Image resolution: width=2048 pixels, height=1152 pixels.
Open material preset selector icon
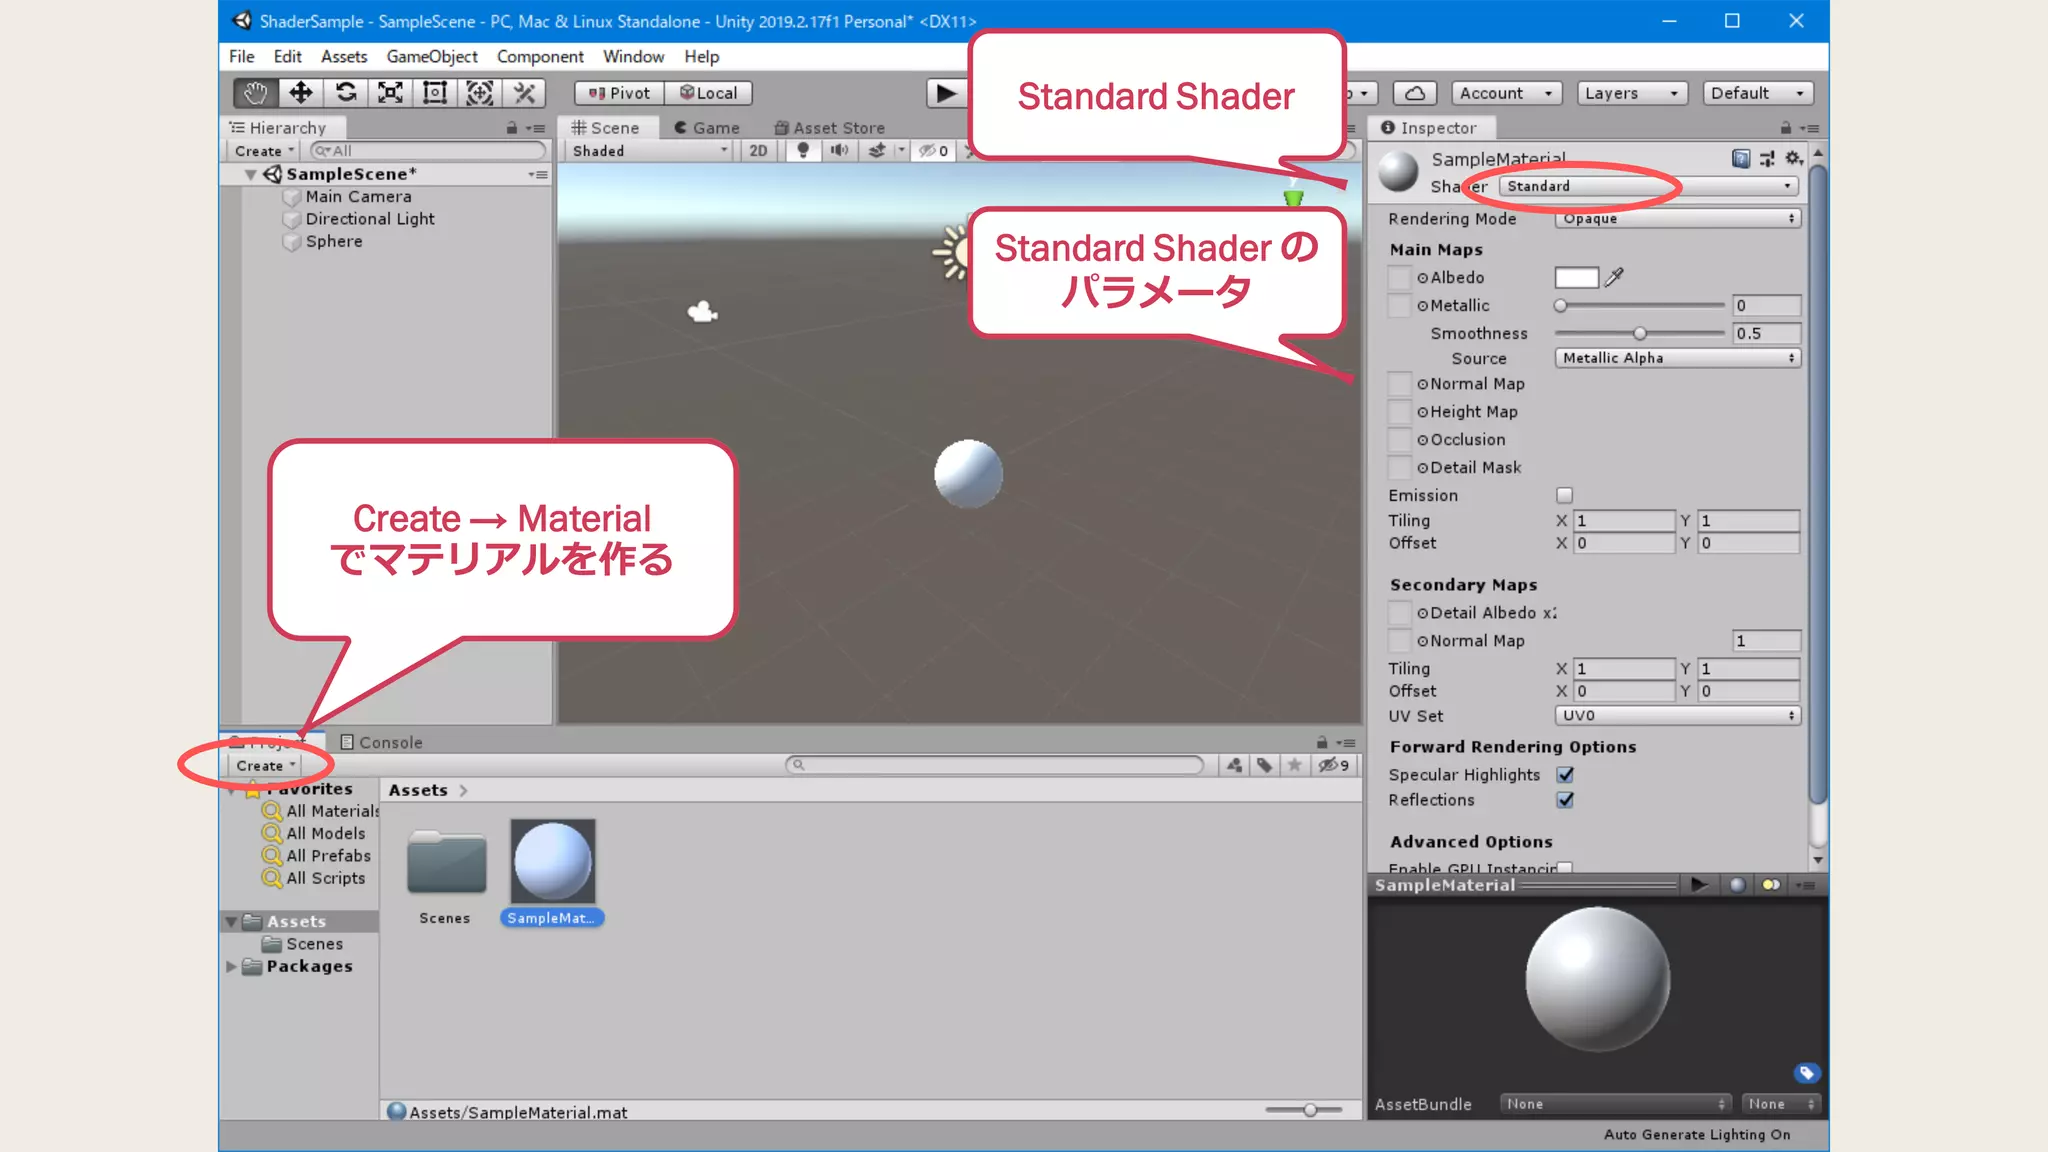[1767, 158]
